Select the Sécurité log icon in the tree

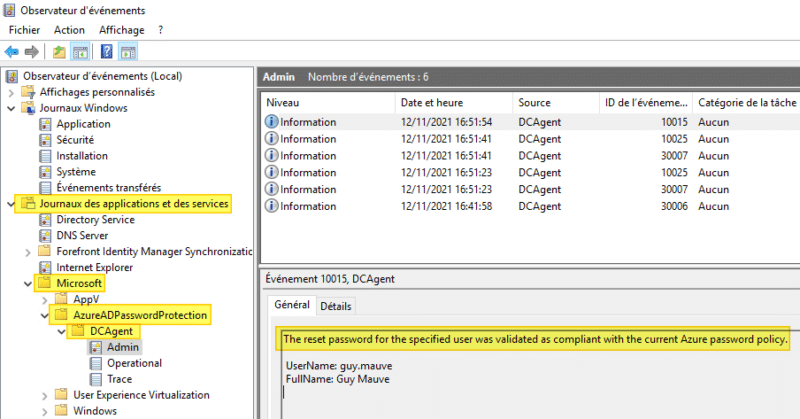[44, 140]
